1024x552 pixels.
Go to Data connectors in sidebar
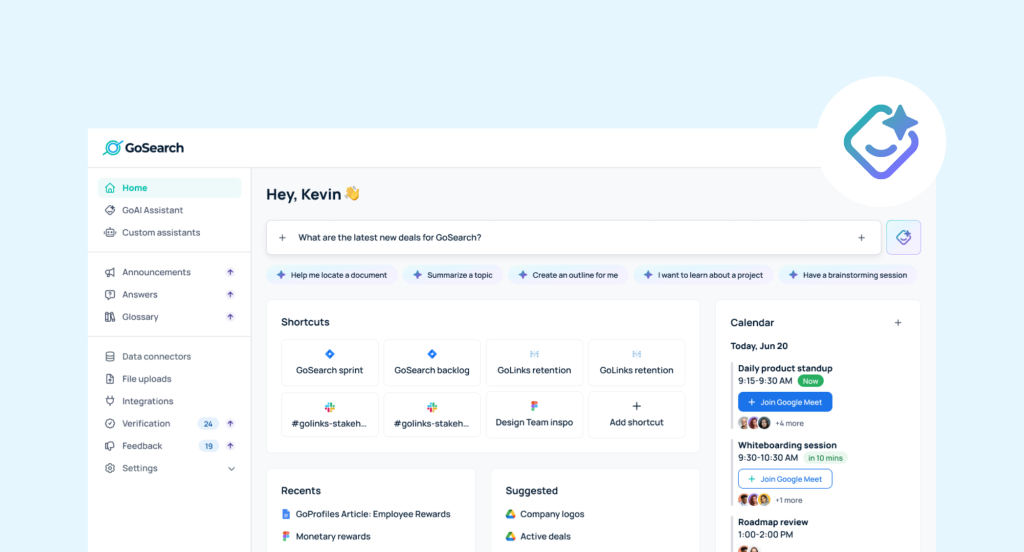coord(156,356)
